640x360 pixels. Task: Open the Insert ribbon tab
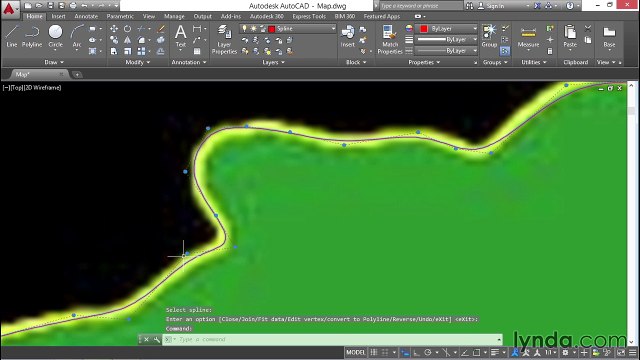(x=58, y=16)
